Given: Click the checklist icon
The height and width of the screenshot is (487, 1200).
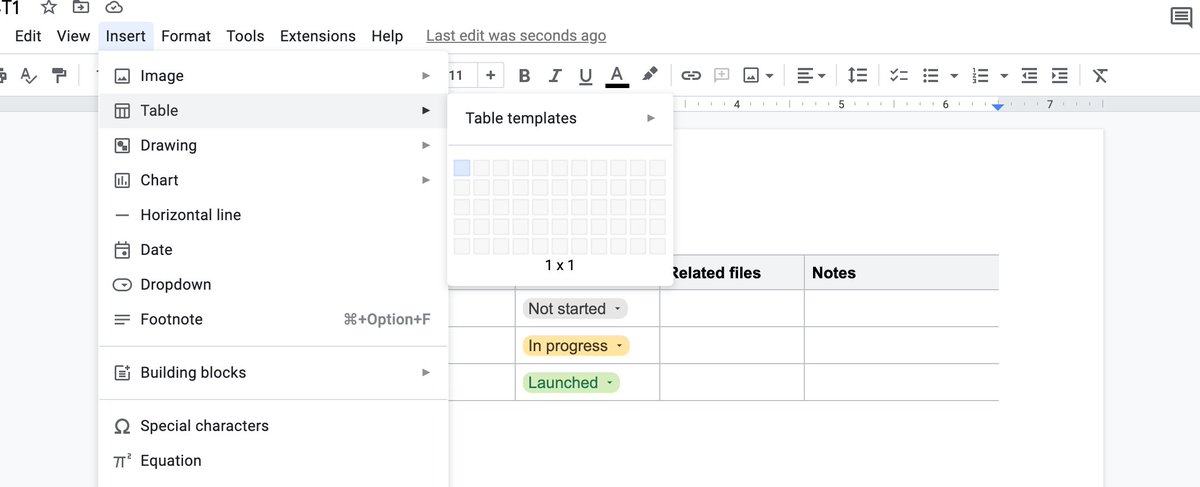Looking at the screenshot, I should [899, 75].
